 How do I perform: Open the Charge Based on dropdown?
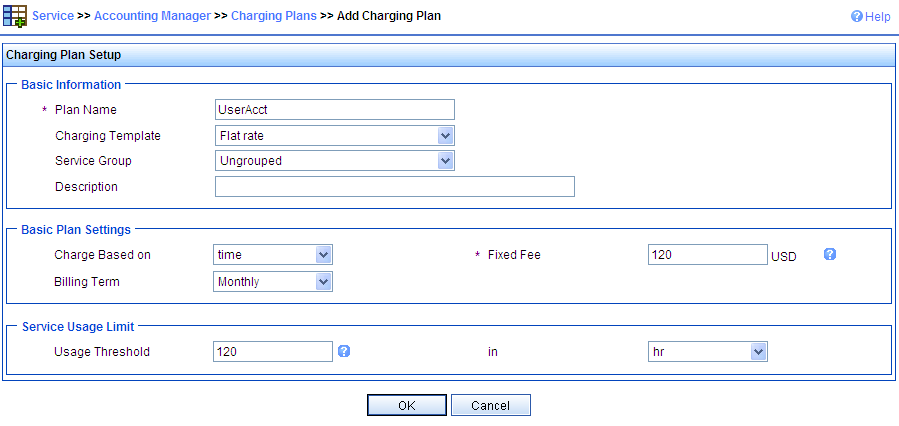273,255
